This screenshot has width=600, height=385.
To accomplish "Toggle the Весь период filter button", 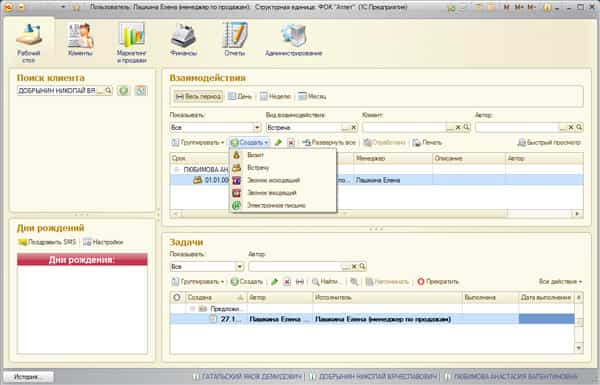I will [x=198, y=96].
